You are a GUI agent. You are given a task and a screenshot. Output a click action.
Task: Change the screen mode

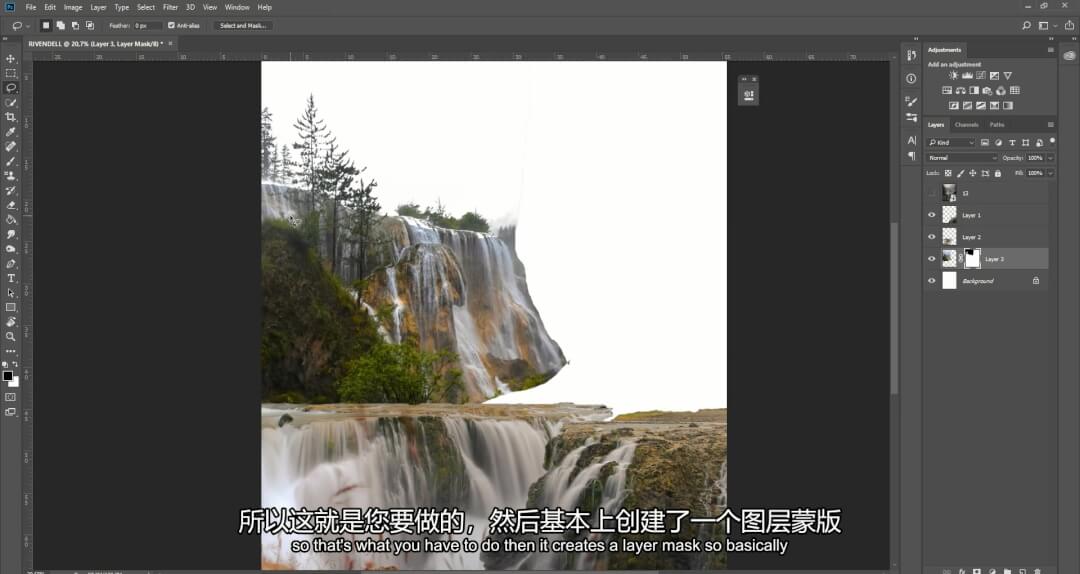[10, 412]
